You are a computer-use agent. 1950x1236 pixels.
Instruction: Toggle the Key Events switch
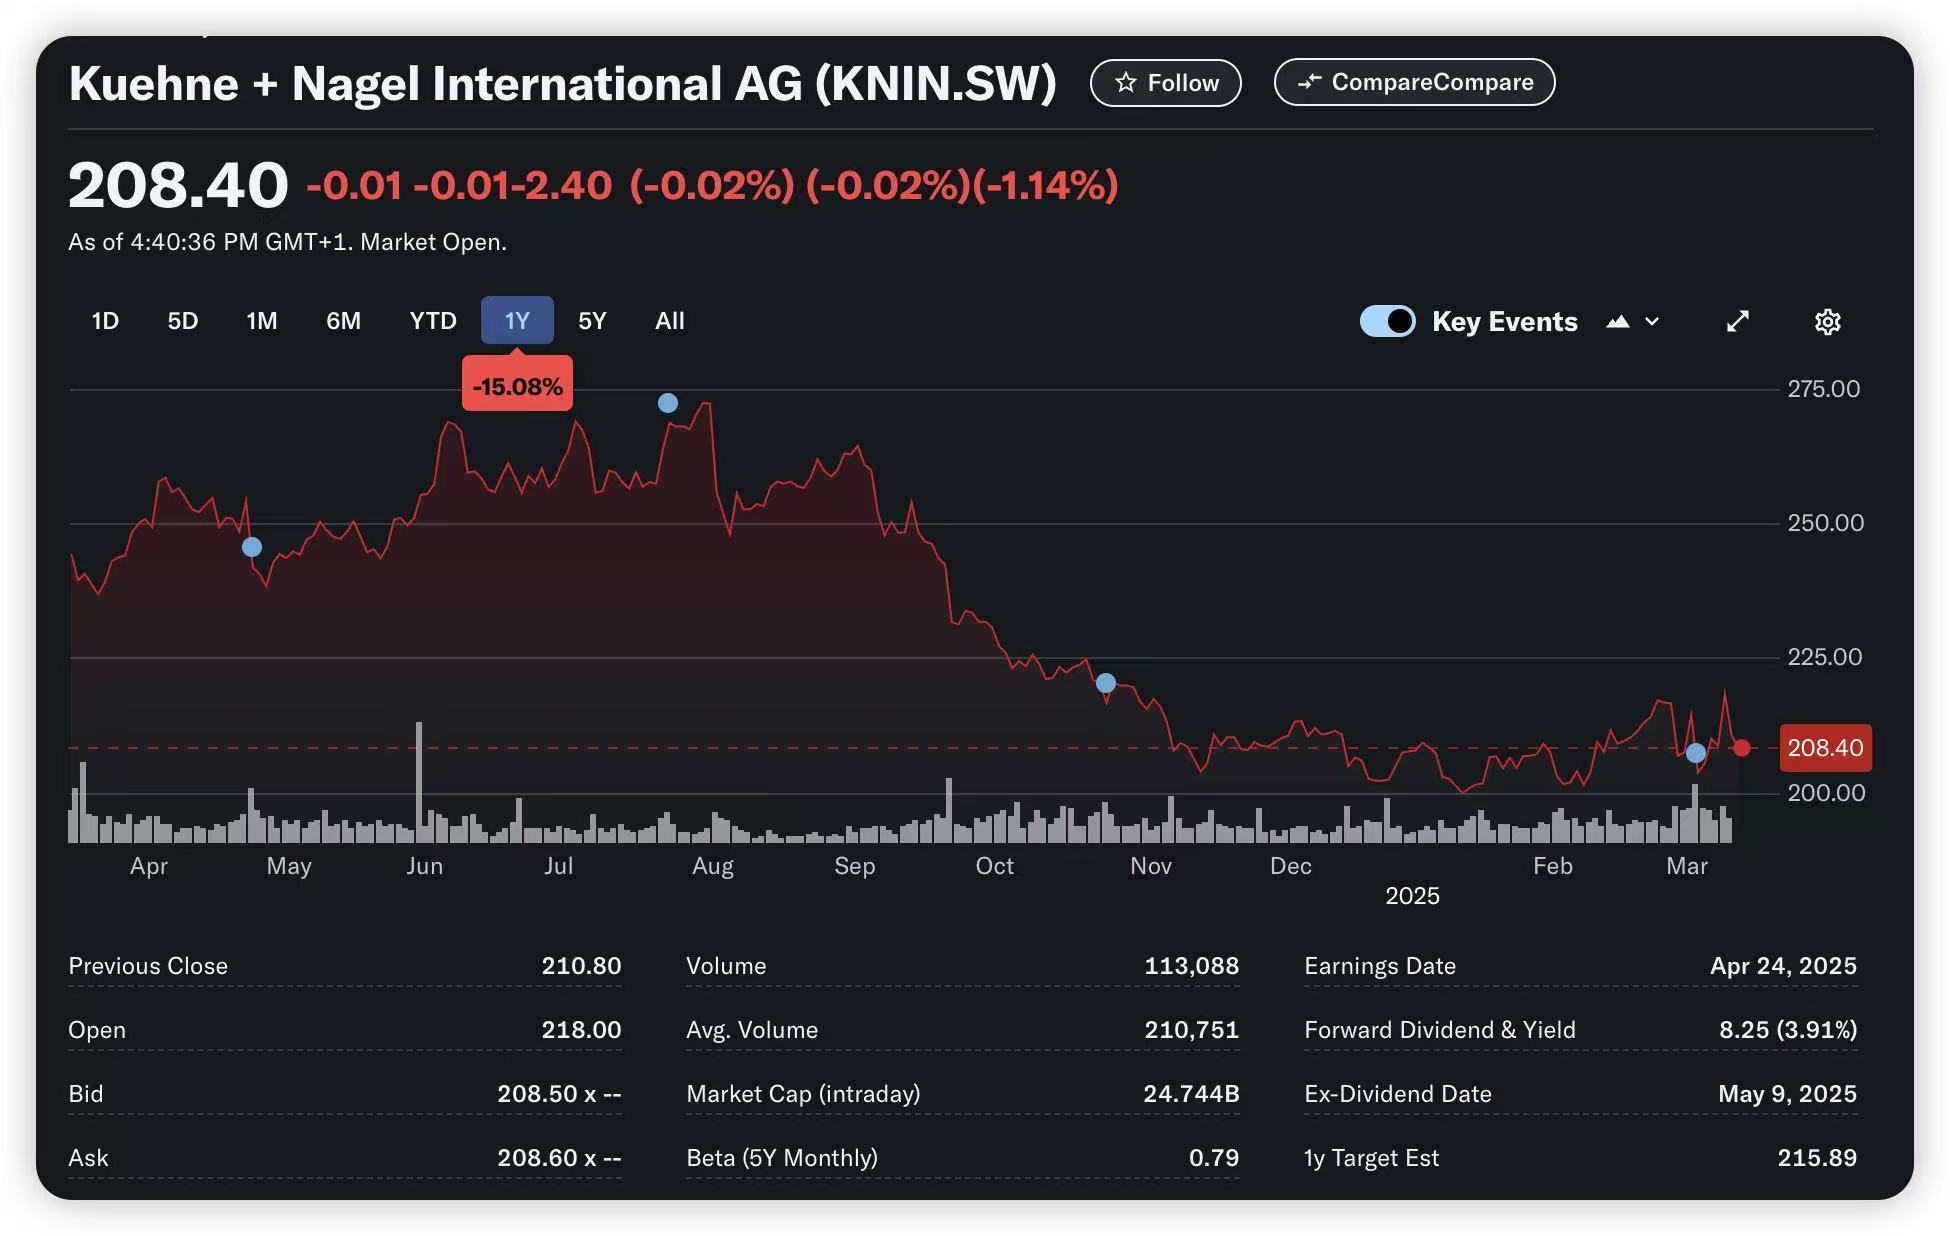click(1387, 321)
